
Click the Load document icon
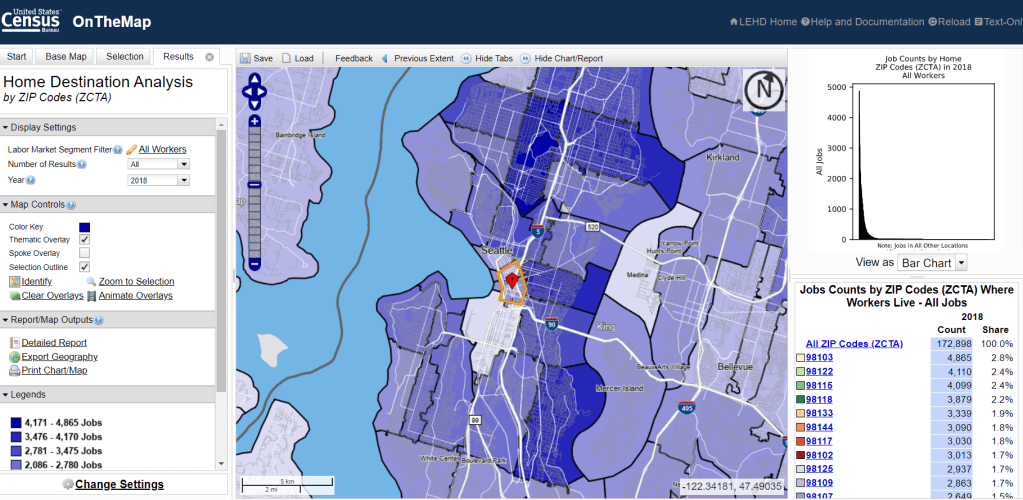pos(287,58)
